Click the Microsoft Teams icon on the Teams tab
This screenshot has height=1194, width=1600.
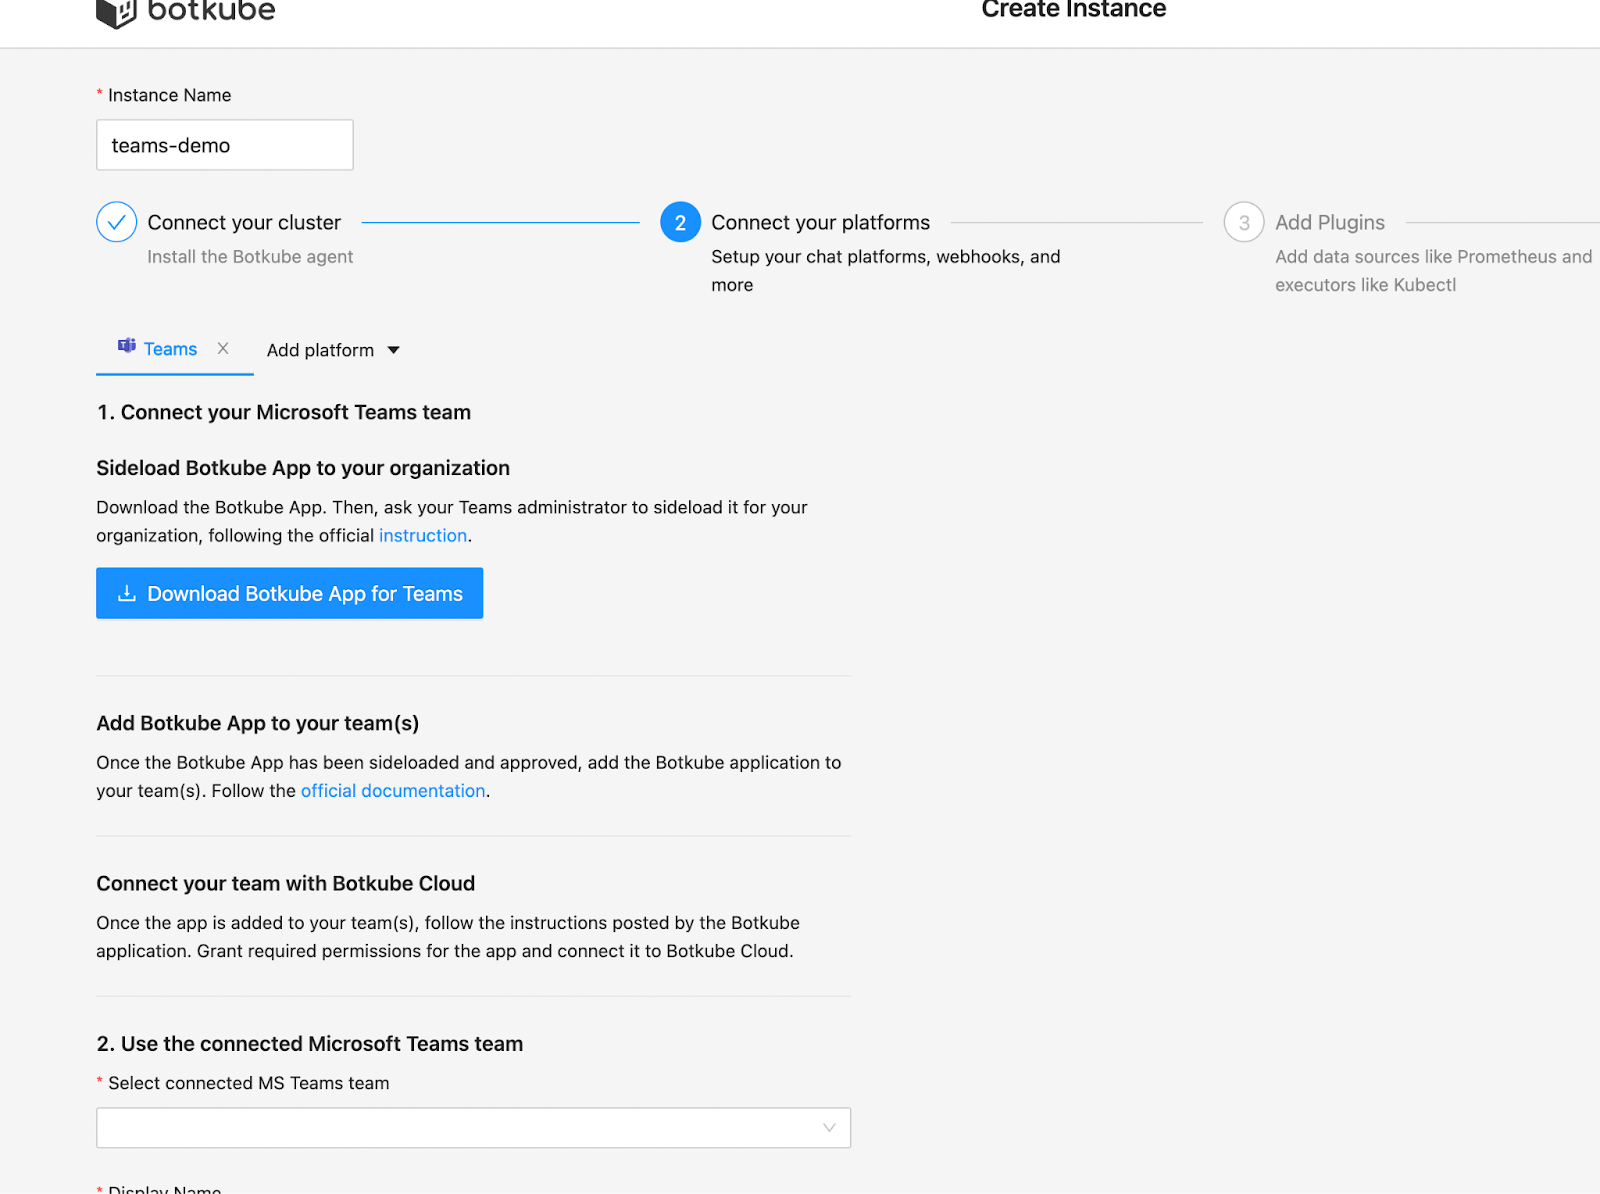click(126, 347)
